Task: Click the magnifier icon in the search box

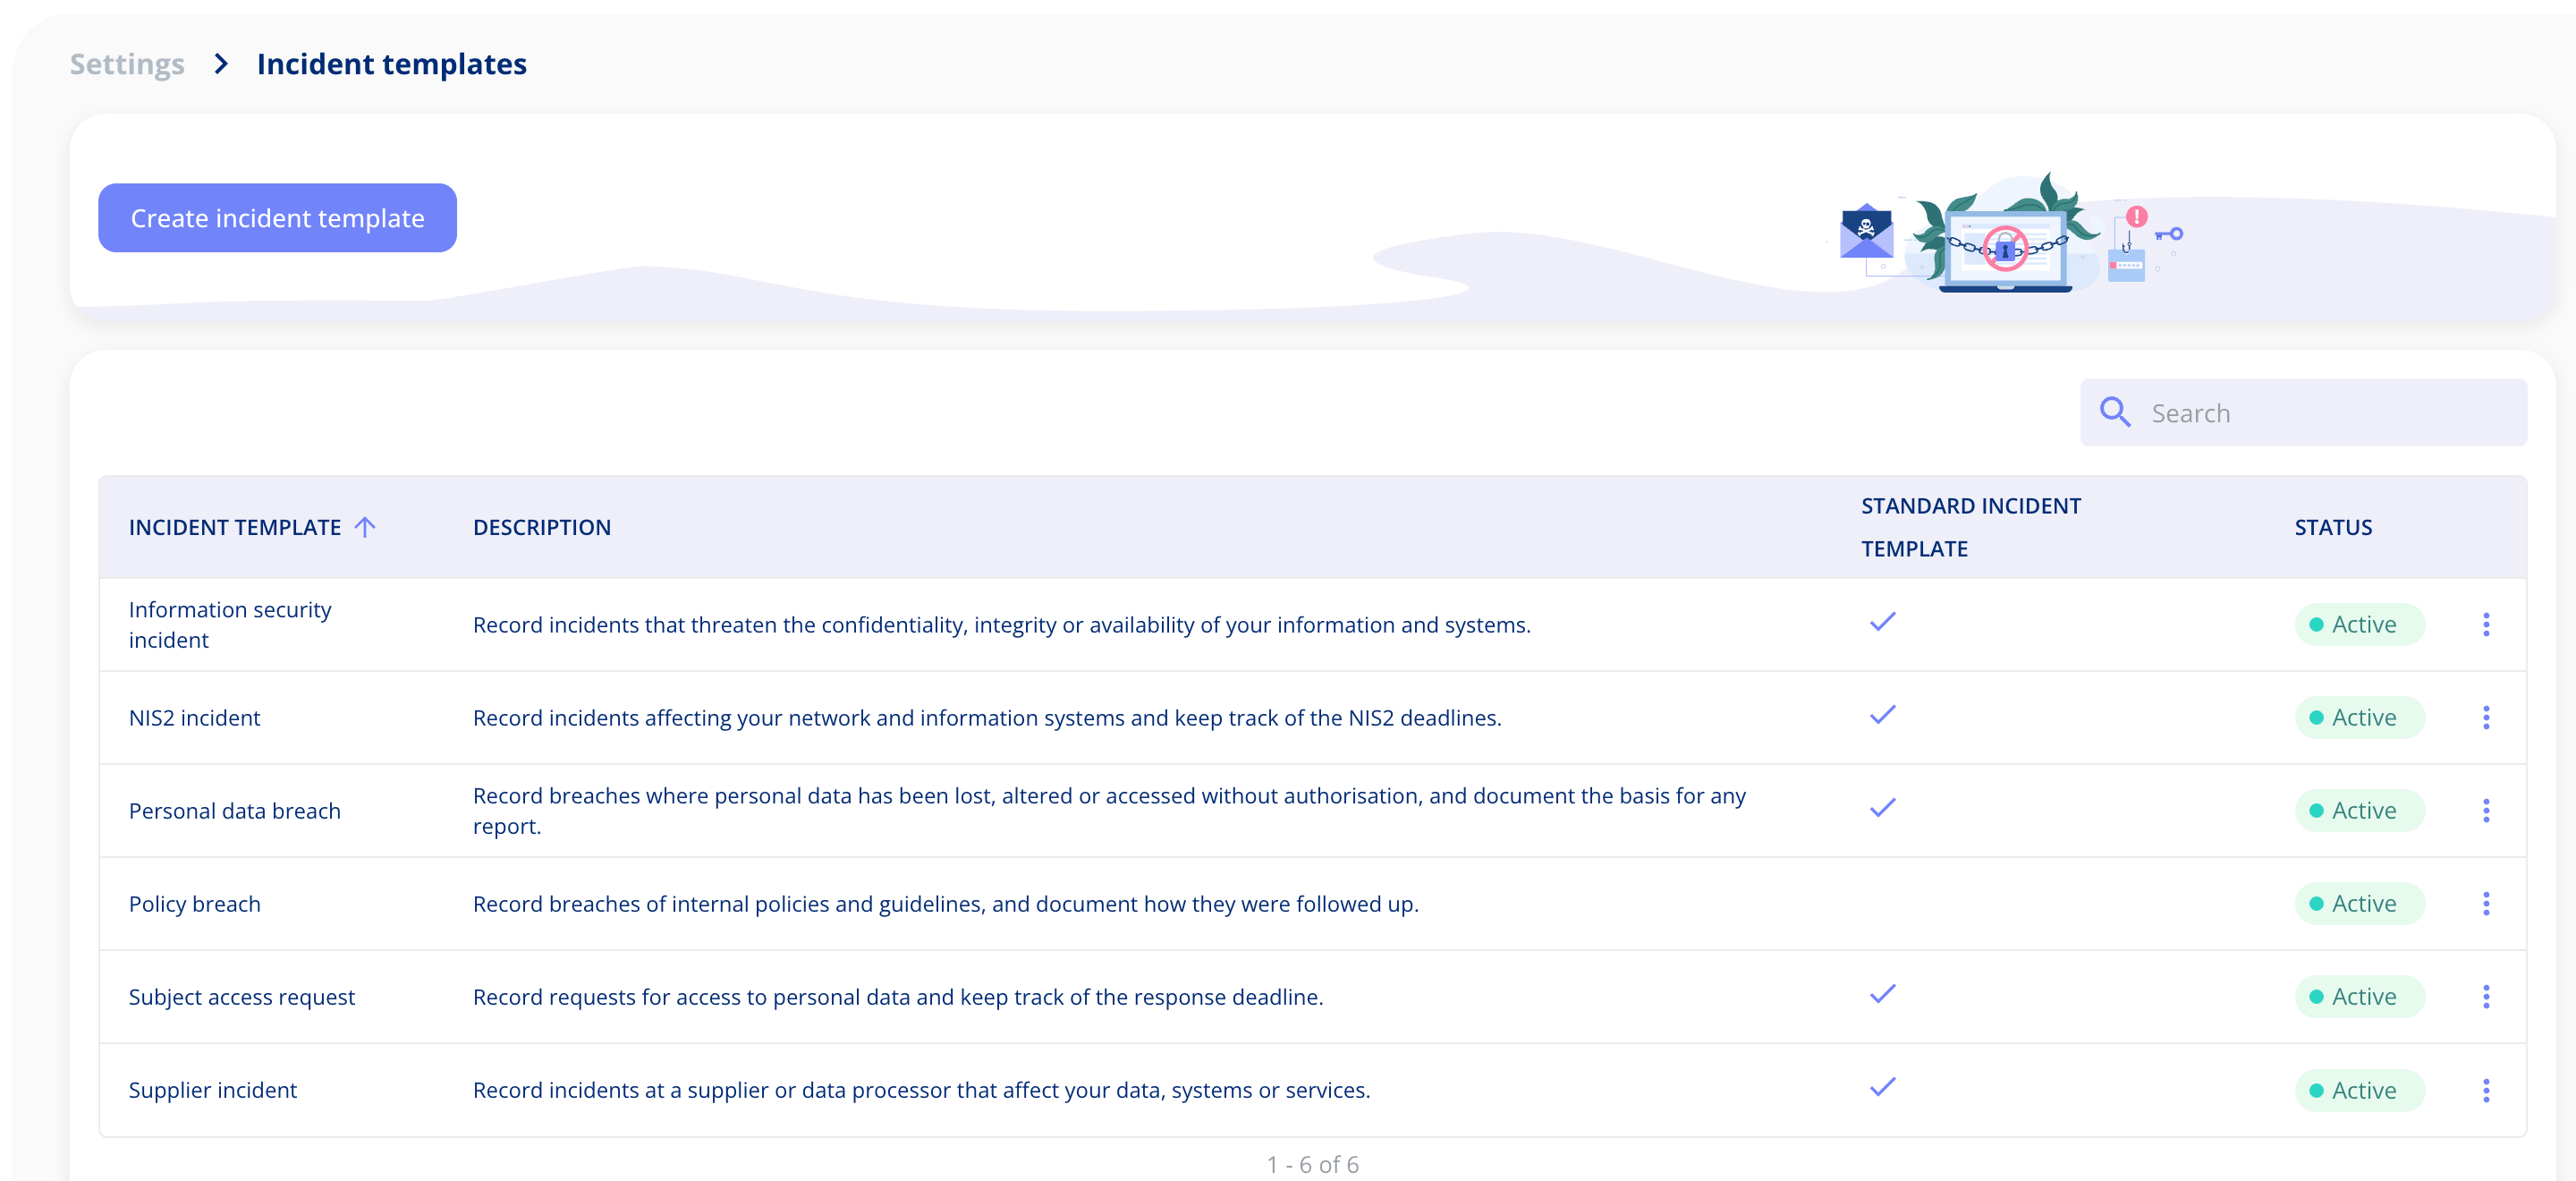Action: pyautogui.click(x=2115, y=412)
